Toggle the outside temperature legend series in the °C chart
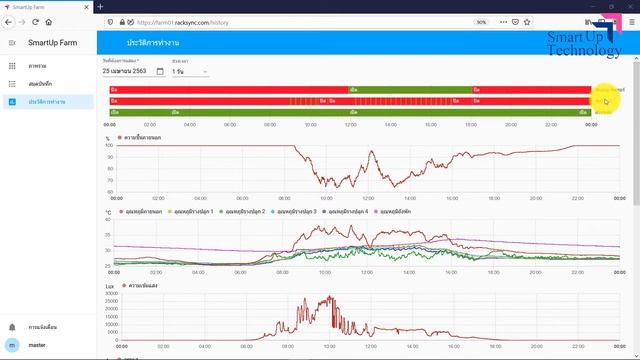 [x=140, y=211]
